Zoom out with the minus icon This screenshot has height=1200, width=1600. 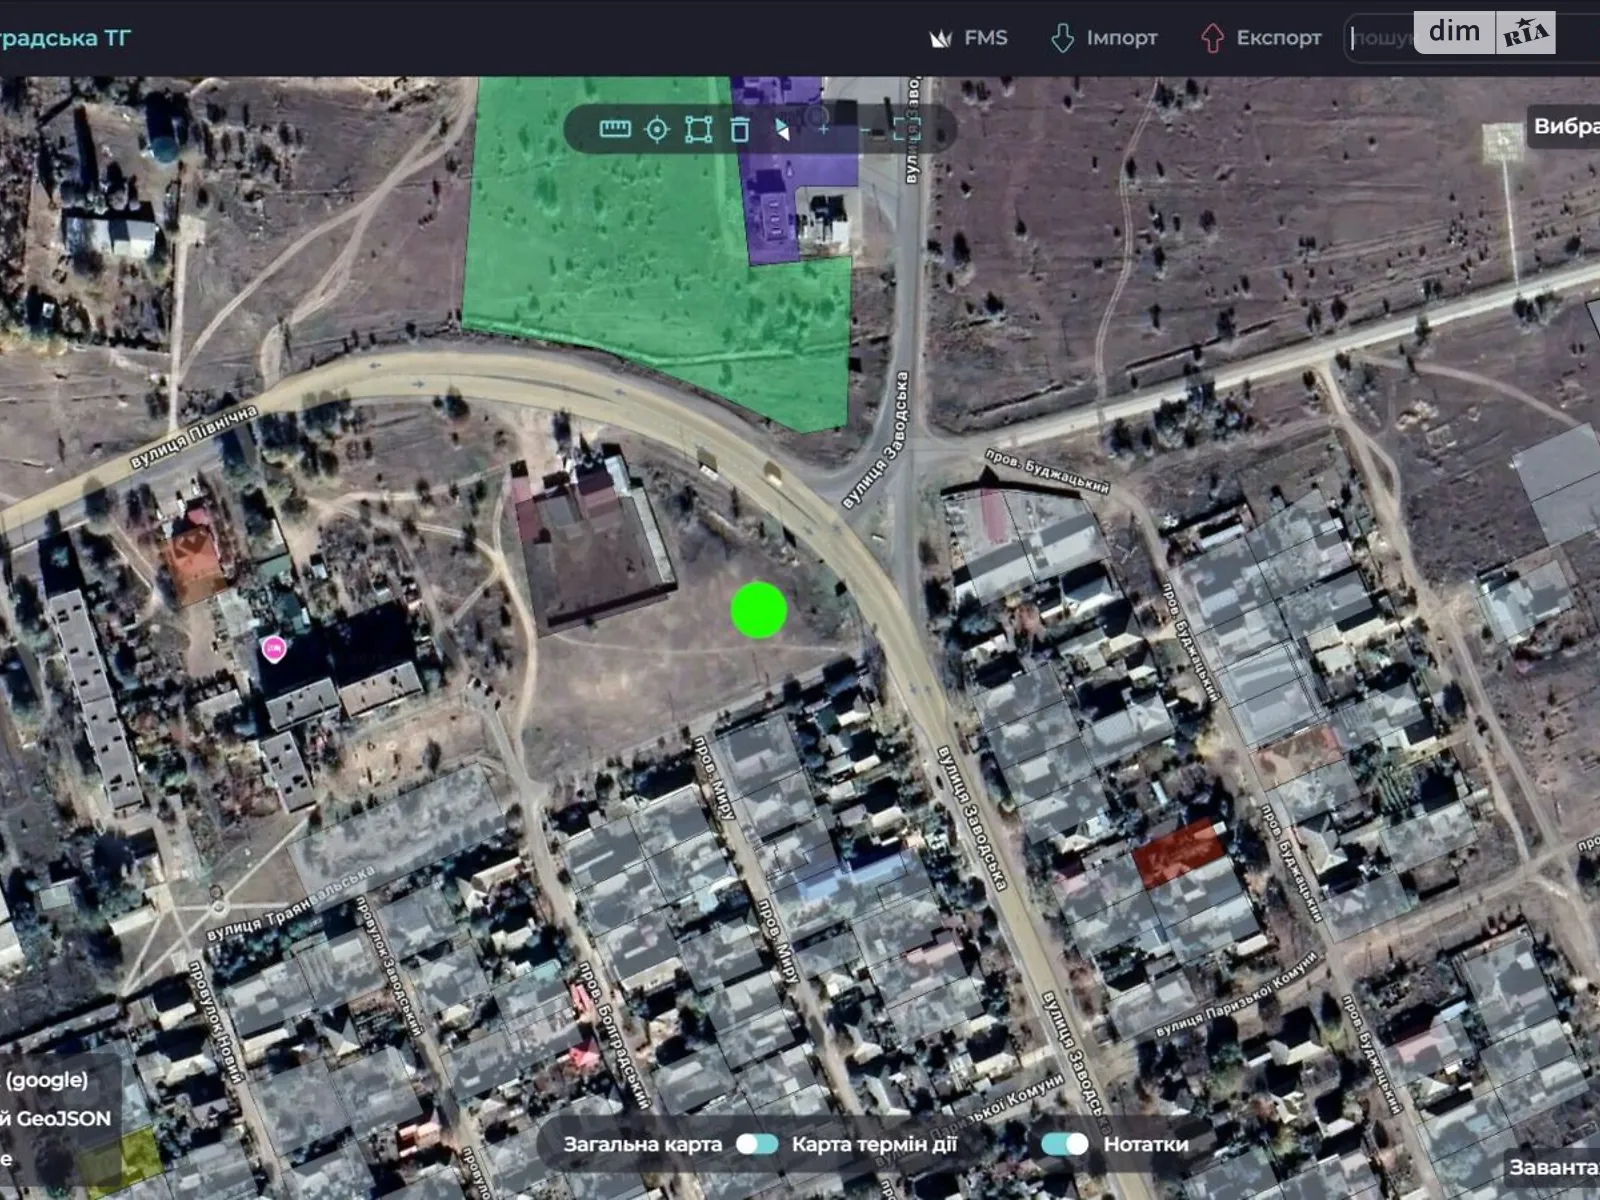pos(865,130)
